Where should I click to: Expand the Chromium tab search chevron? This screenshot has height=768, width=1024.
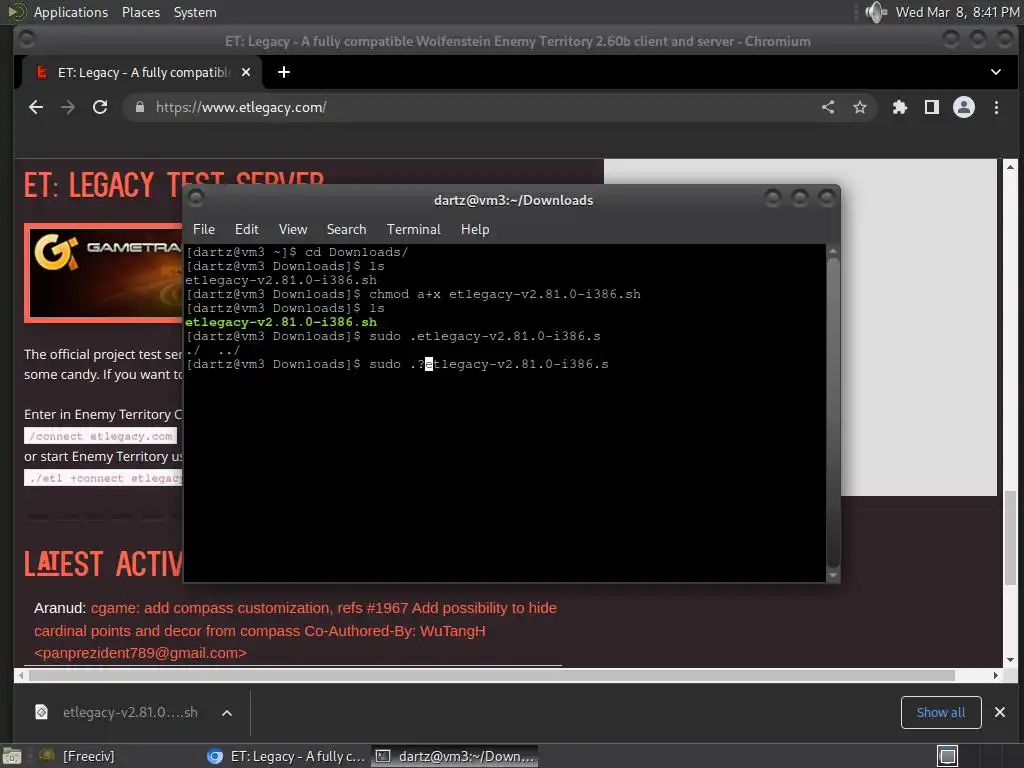pos(995,72)
